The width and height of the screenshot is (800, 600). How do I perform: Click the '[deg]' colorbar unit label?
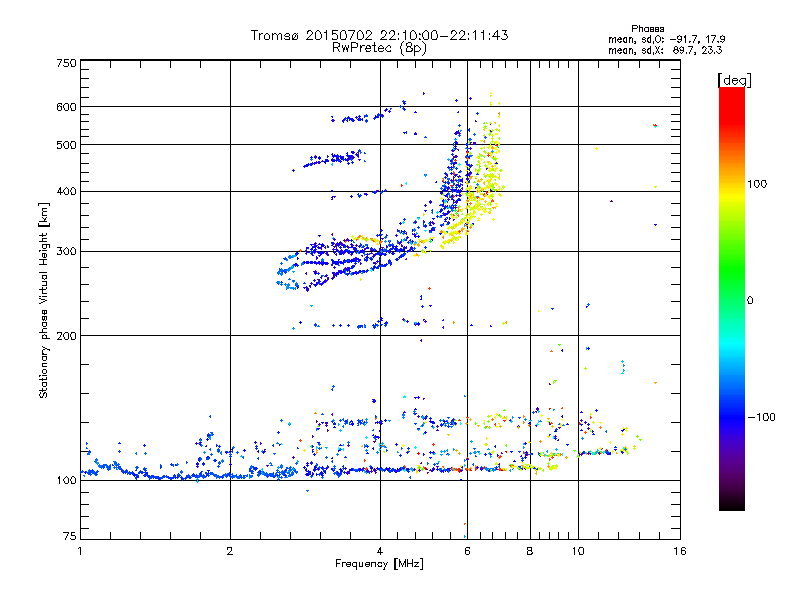pyautogui.click(x=734, y=80)
